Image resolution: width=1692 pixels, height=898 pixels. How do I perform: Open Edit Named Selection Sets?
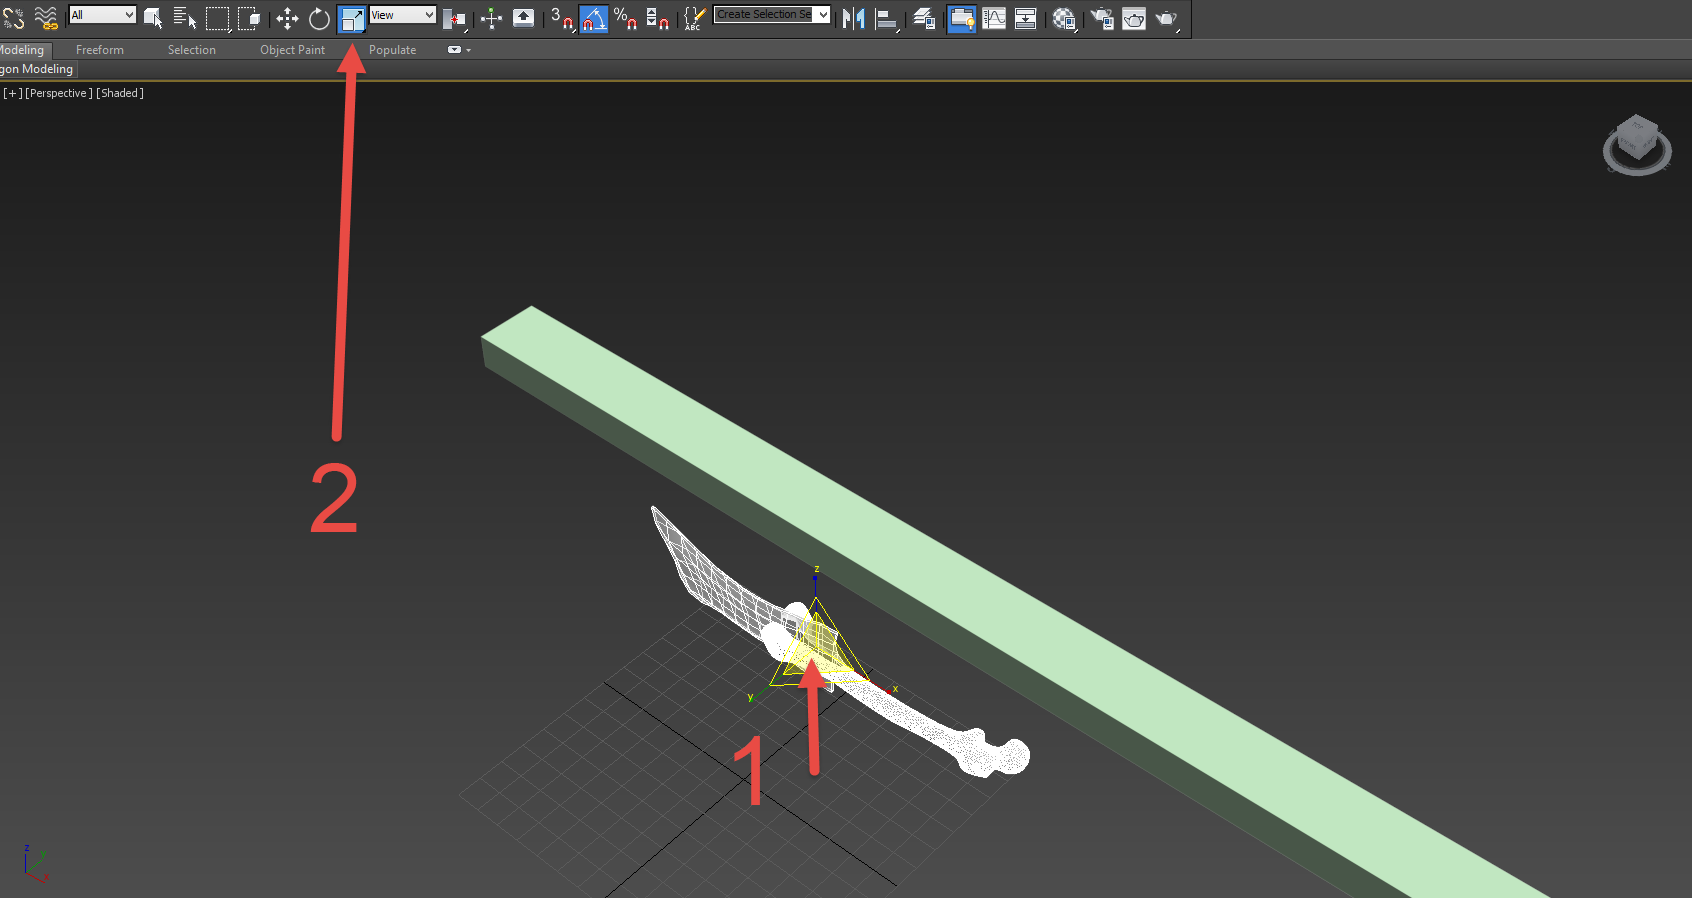coord(694,18)
